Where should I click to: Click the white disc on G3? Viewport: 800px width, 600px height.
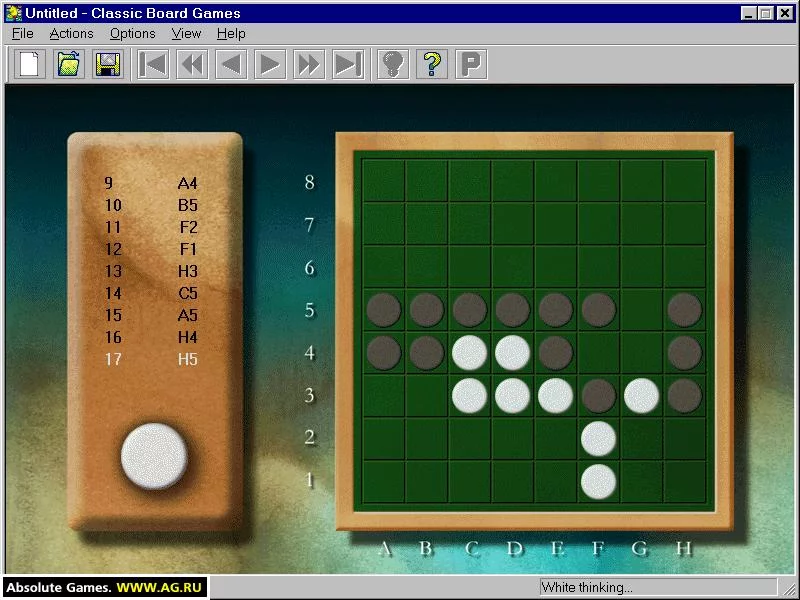[x=641, y=395]
